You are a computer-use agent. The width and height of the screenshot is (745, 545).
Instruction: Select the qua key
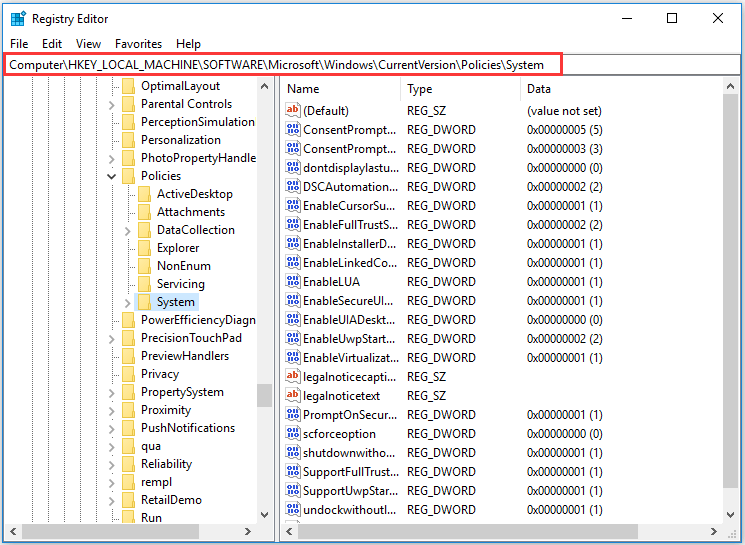[x=151, y=446]
